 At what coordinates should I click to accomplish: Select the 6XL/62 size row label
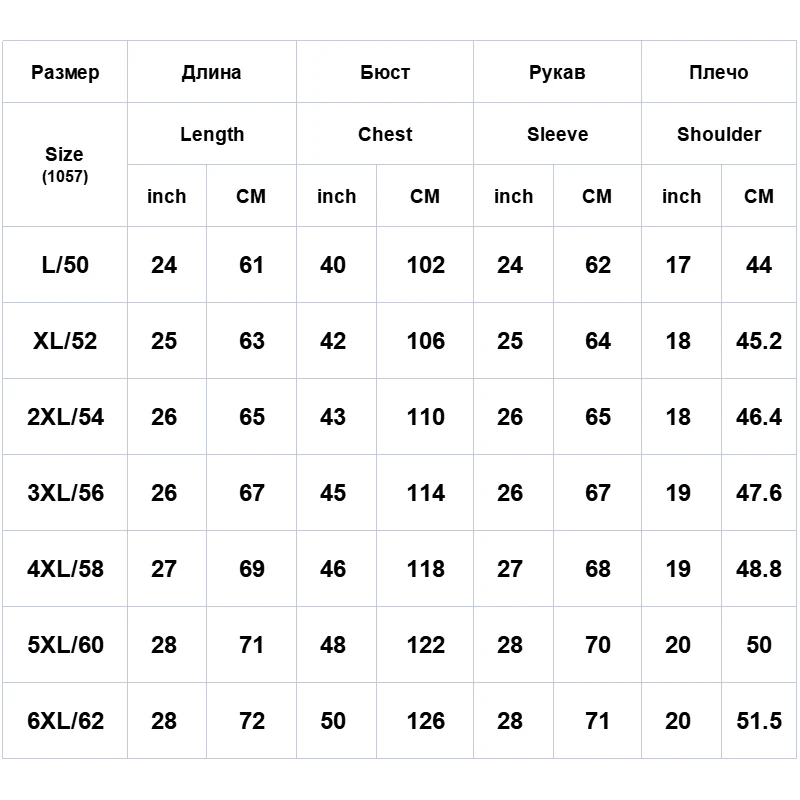coord(65,720)
